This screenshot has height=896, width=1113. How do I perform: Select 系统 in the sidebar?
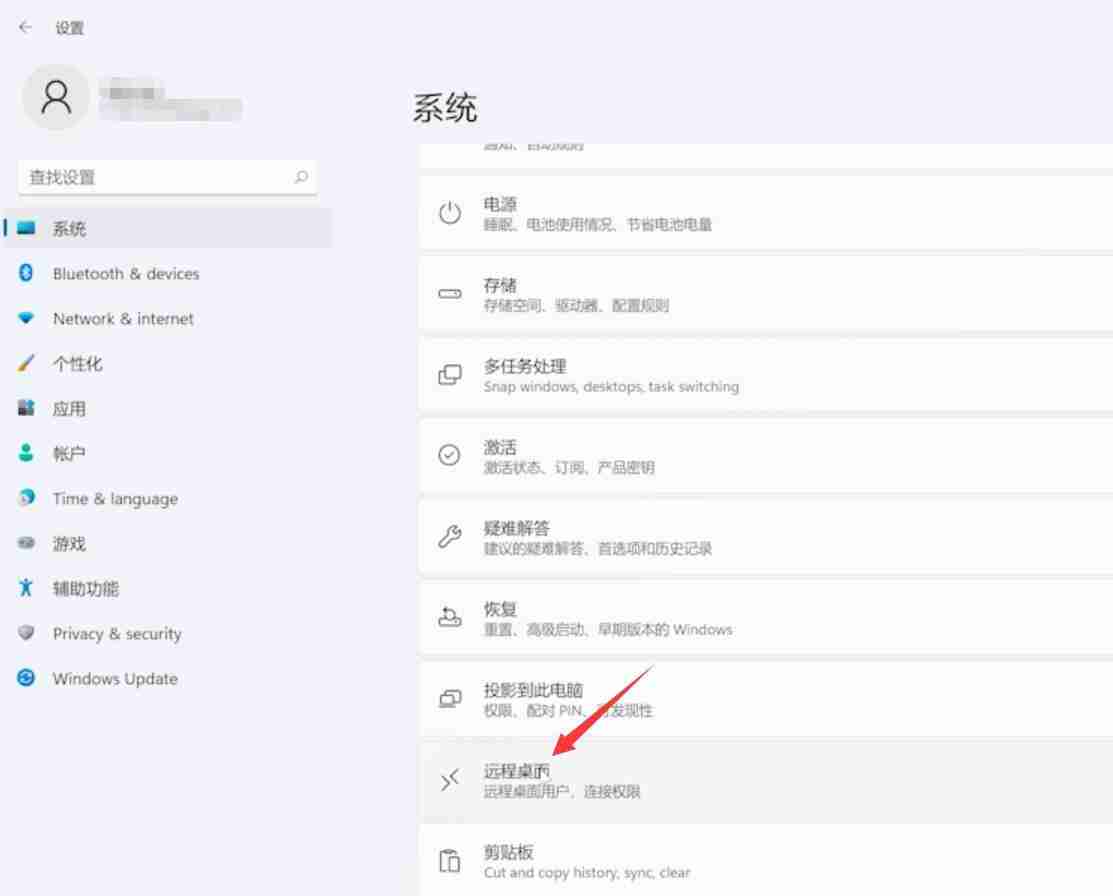coord(68,228)
